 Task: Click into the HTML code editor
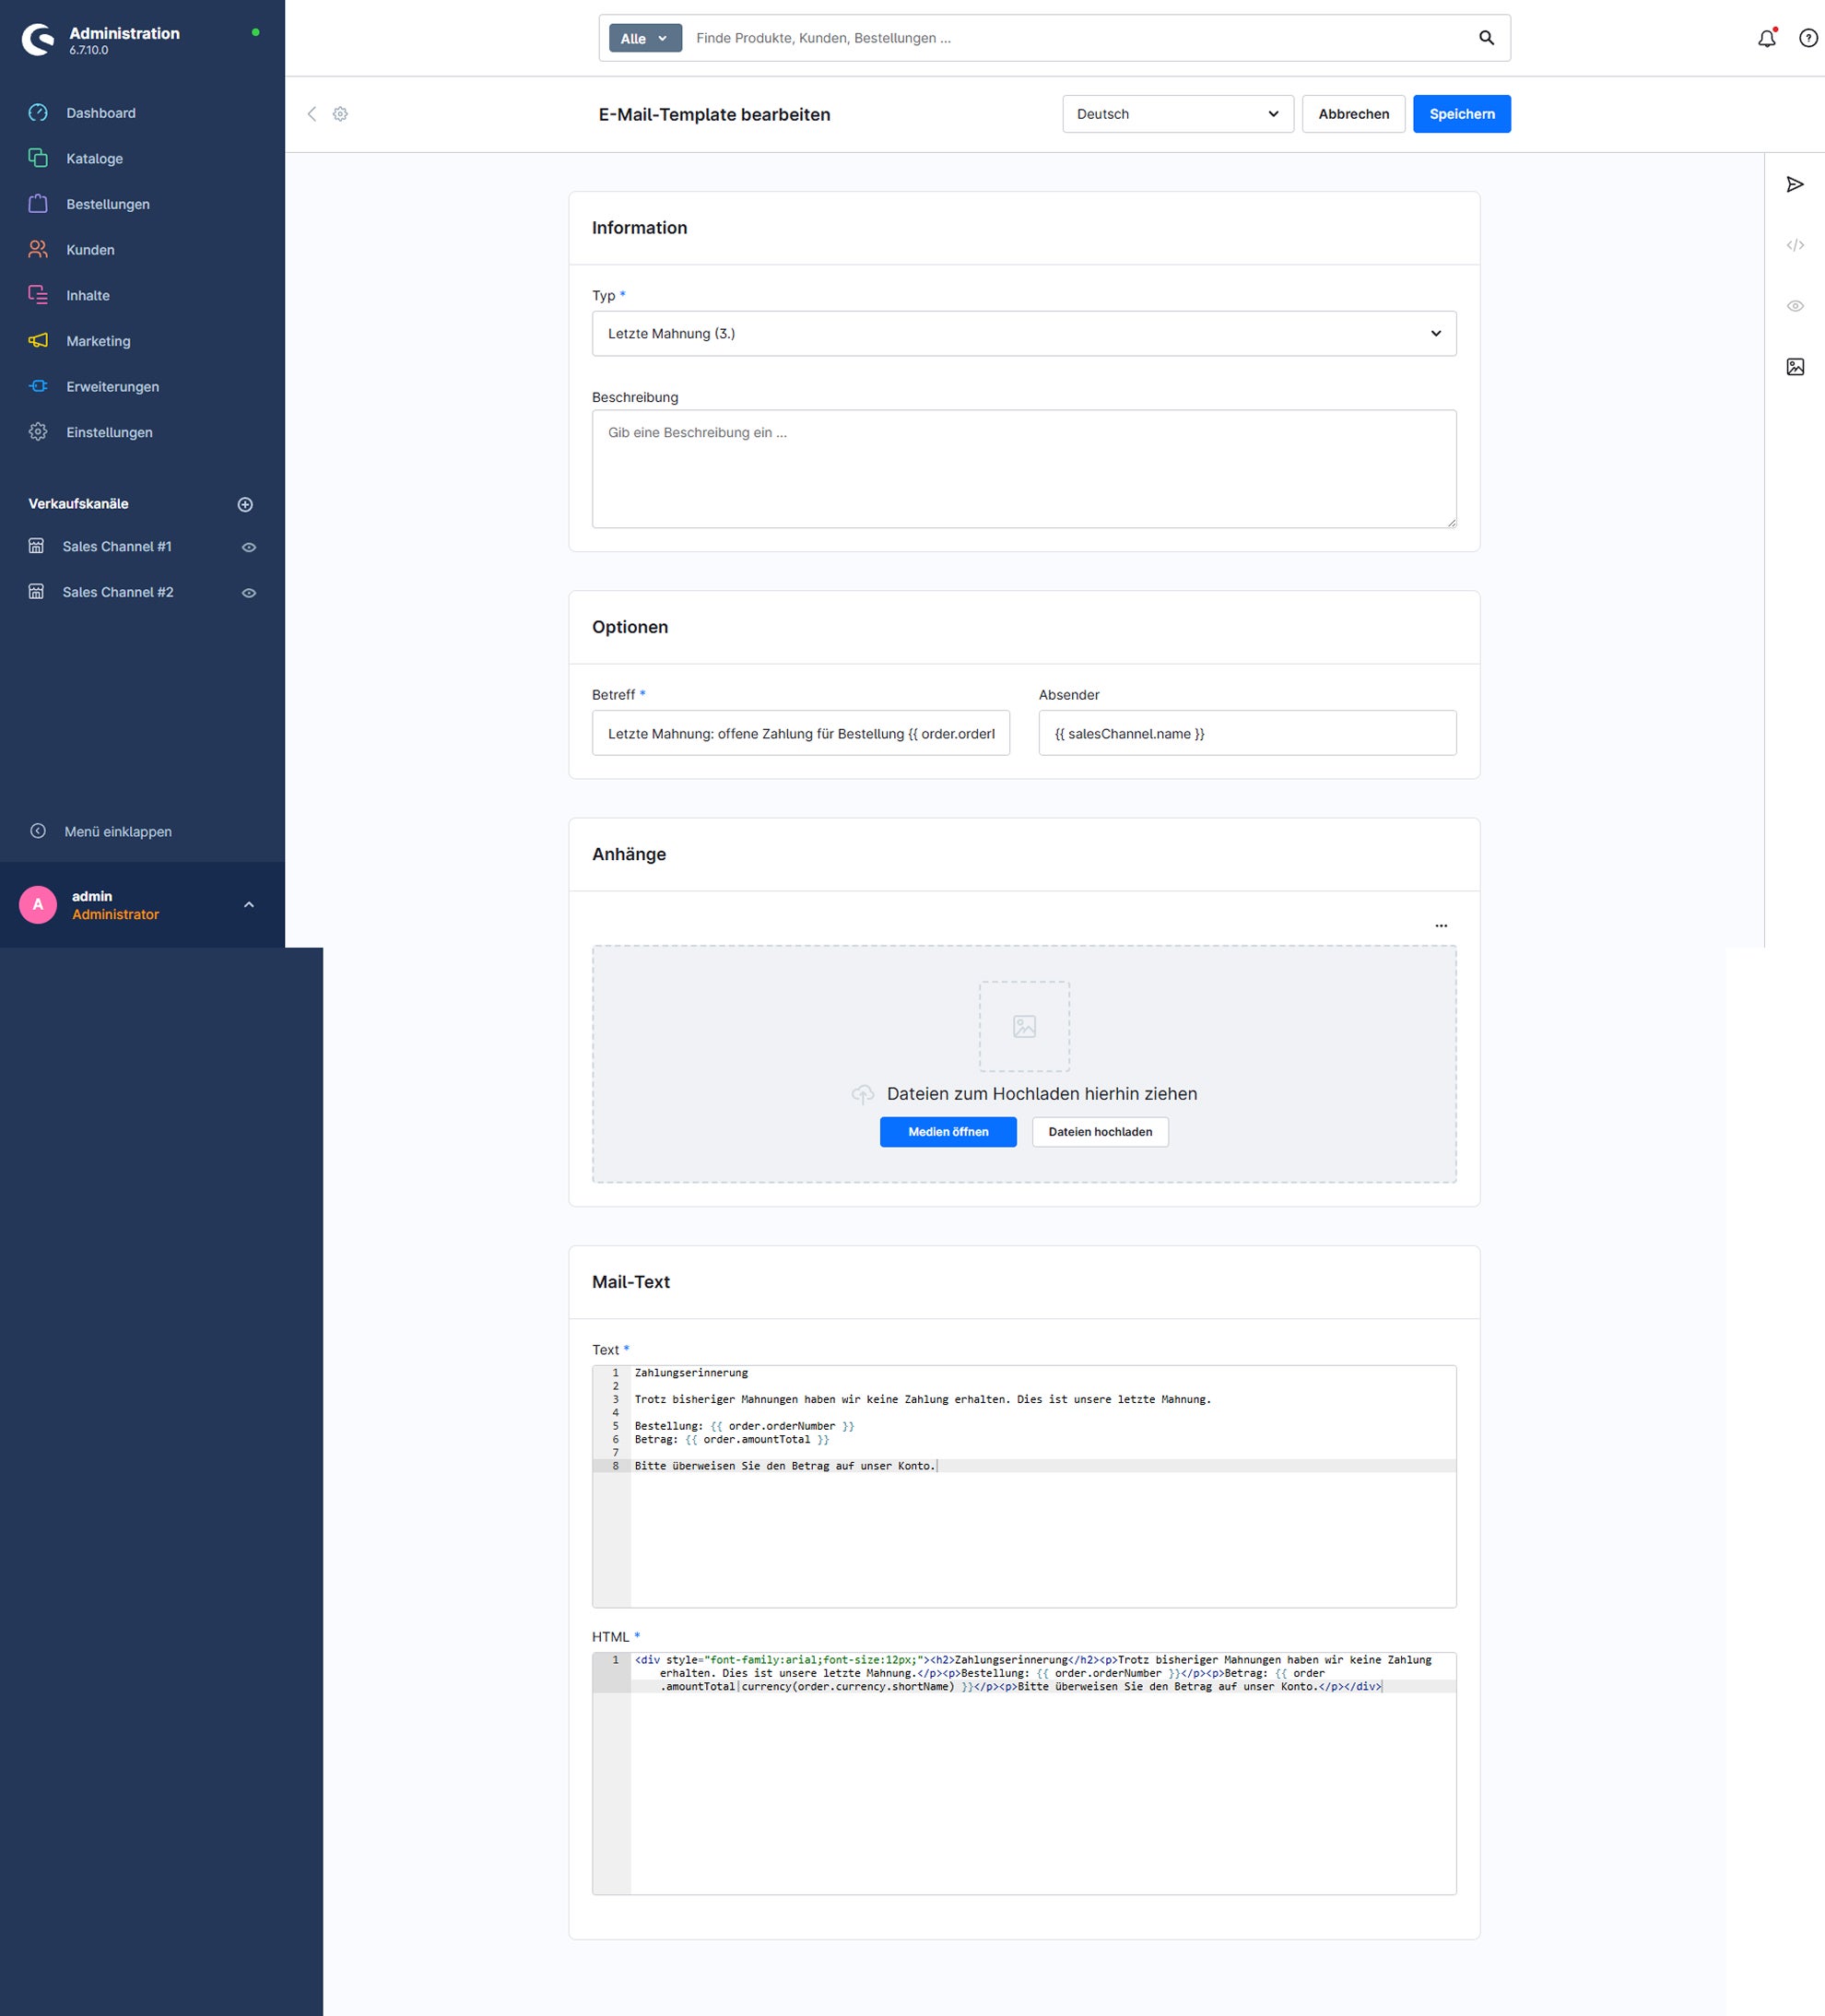point(1024,1773)
